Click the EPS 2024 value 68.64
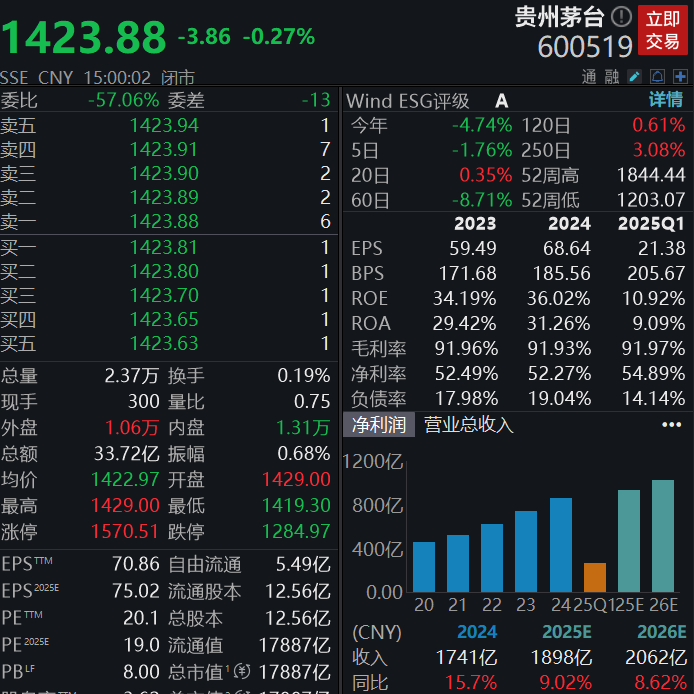Screen dimensions: 694x694 (x=567, y=248)
